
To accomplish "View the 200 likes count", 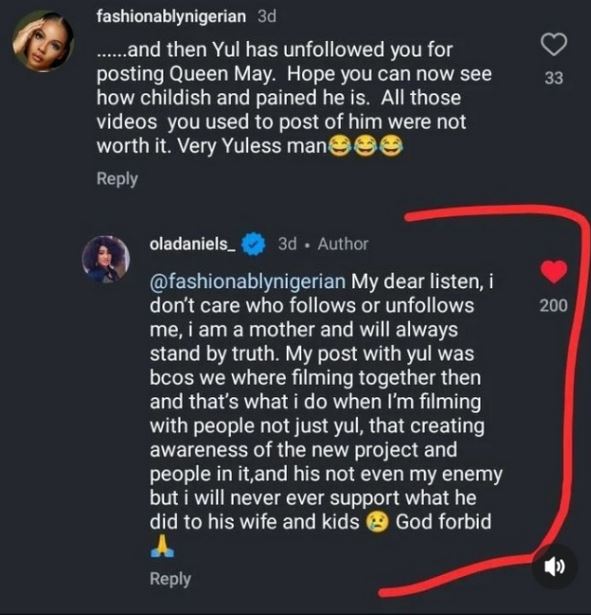I will [553, 306].
